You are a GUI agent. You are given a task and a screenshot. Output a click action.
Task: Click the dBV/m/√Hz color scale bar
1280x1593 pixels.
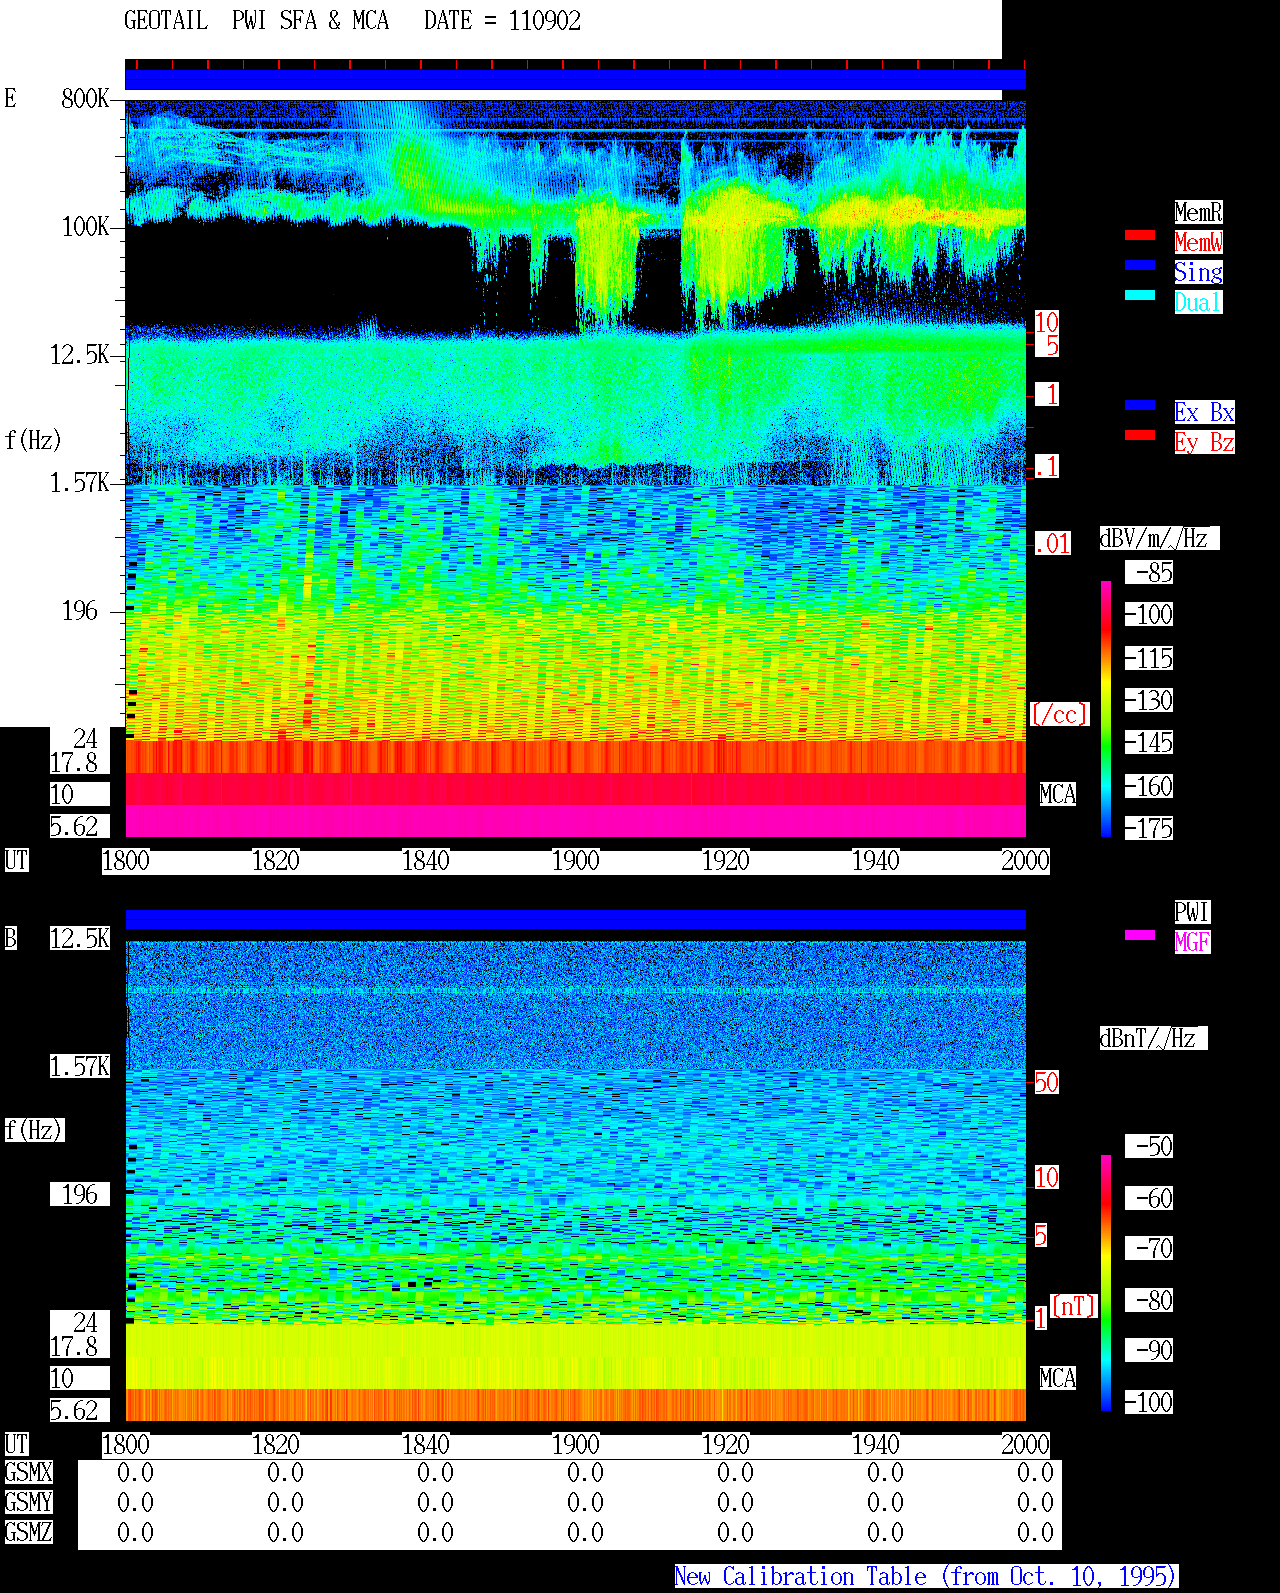click(x=1106, y=708)
